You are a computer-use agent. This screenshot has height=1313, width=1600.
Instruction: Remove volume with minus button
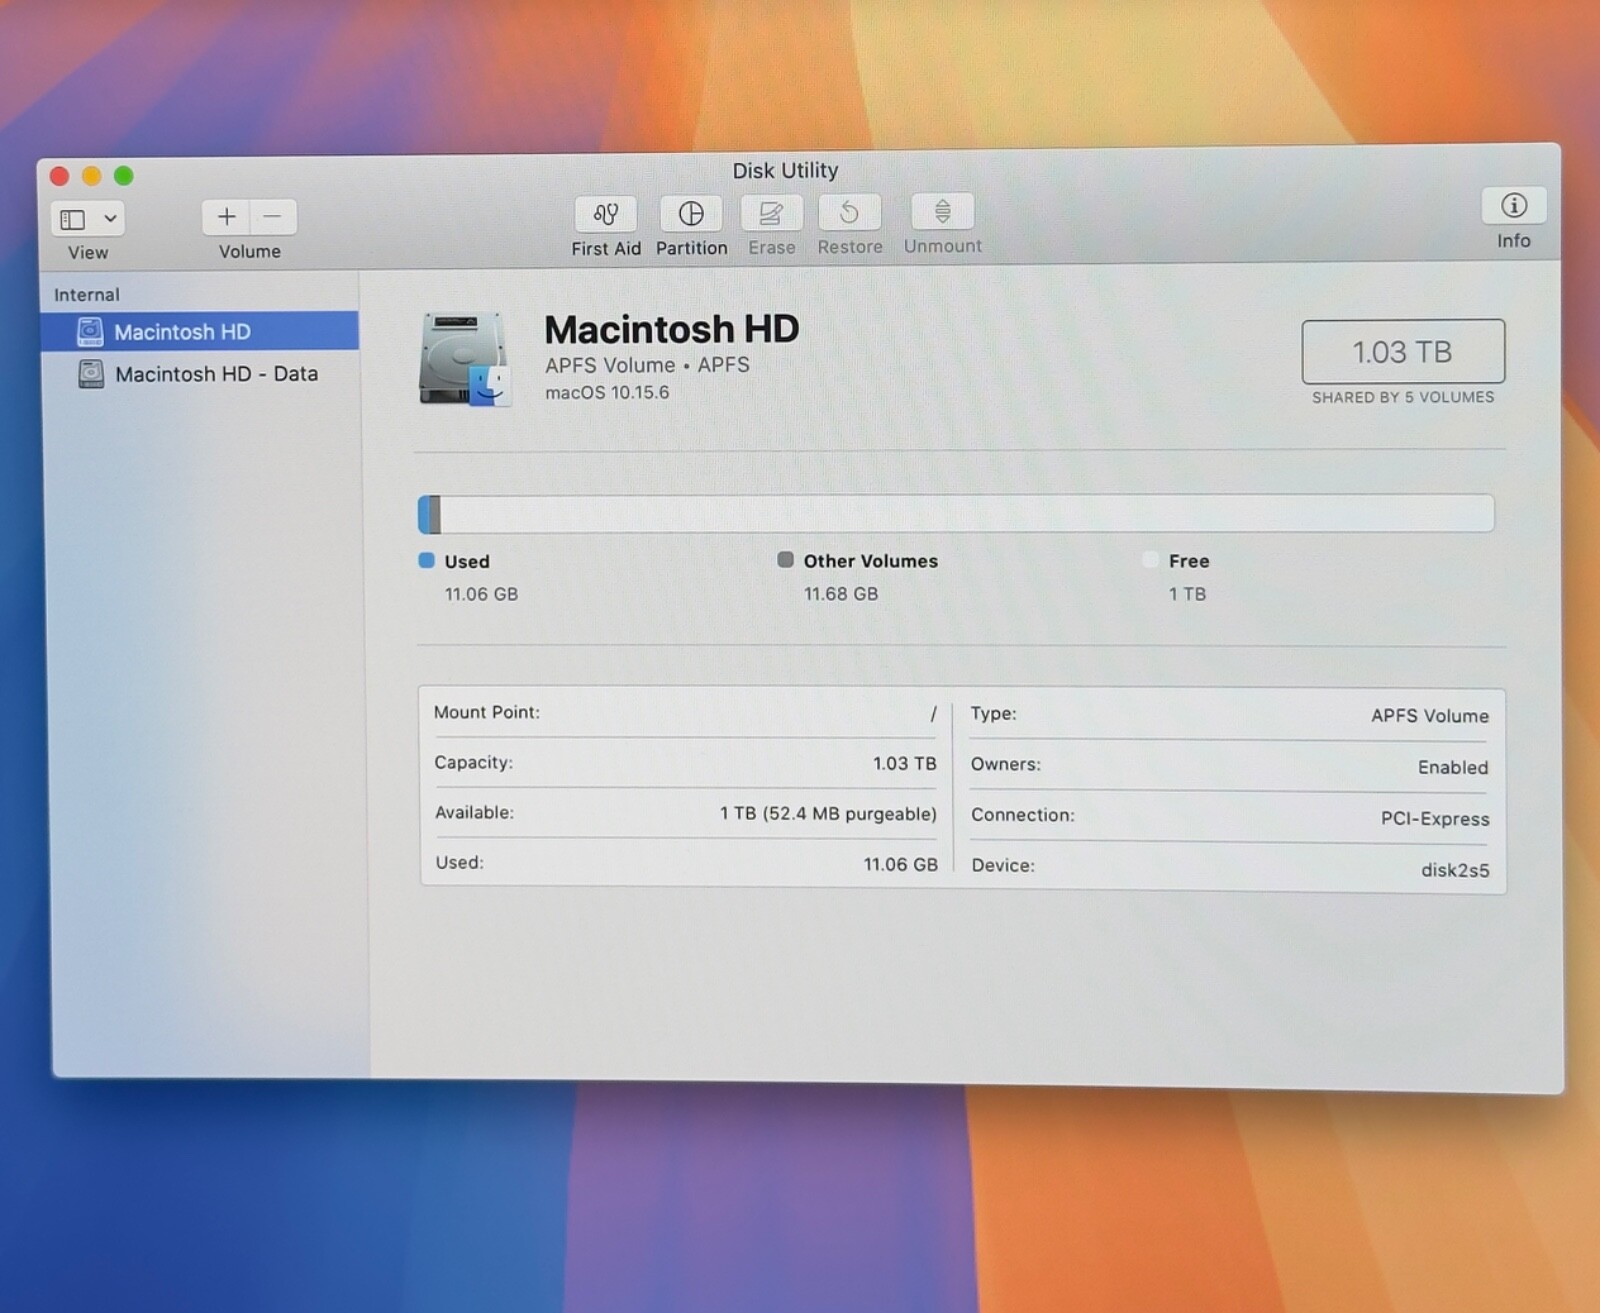click(x=273, y=217)
